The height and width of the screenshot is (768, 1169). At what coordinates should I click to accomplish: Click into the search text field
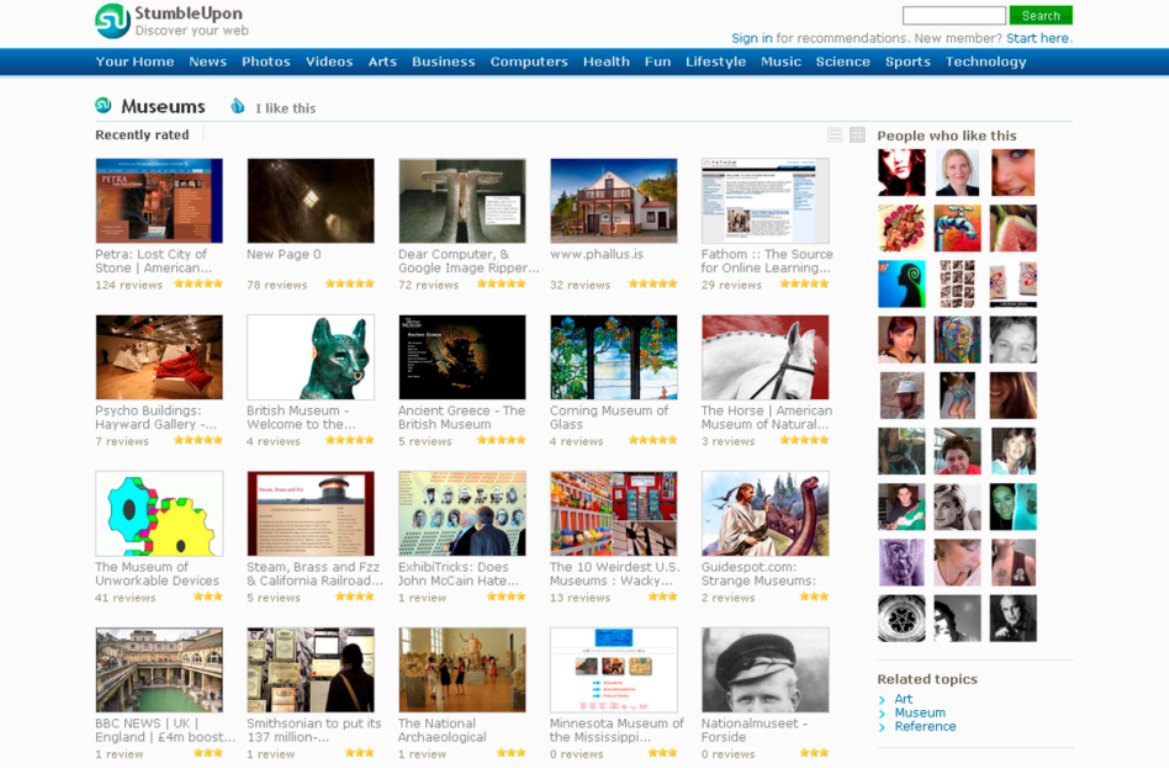click(954, 16)
